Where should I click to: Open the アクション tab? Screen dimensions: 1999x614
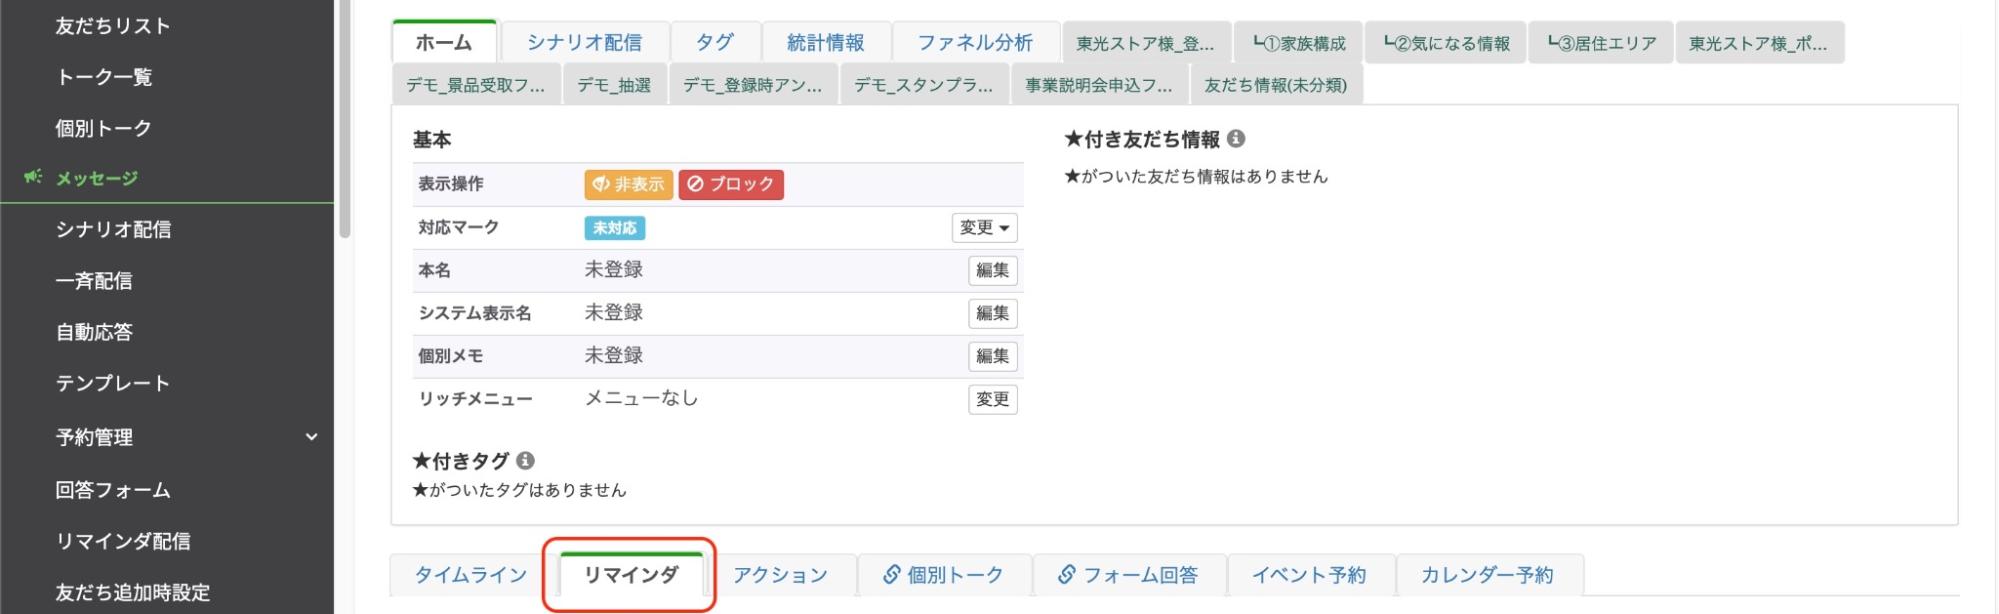(x=781, y=575)
